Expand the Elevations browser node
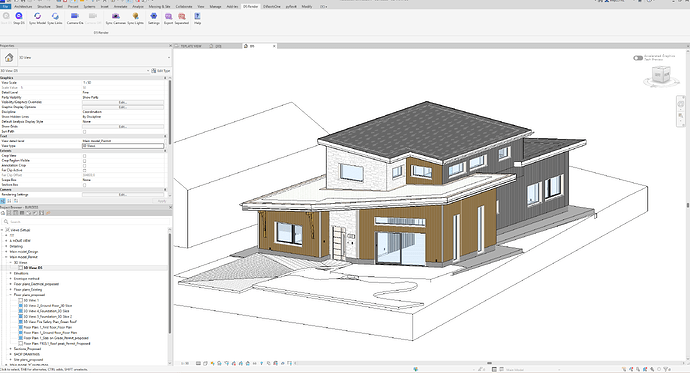Viewport: 690px width, 373px height. tap(11, 273)
